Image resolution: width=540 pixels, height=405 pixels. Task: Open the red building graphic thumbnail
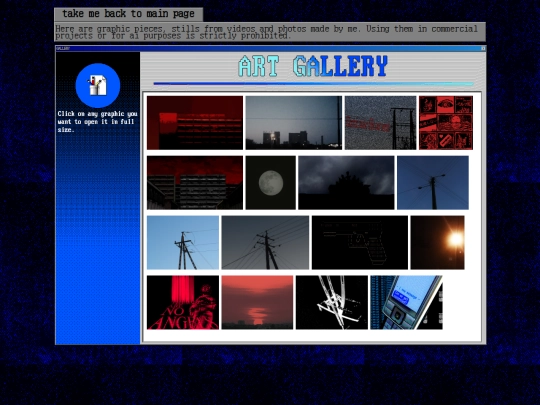[195, 123]
